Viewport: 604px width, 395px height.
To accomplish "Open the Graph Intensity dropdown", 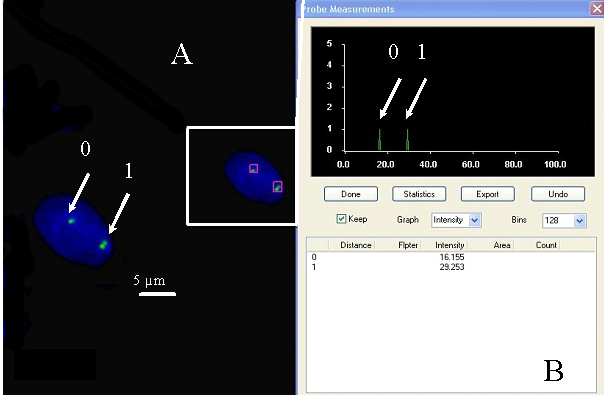I will tap(456, 220).
